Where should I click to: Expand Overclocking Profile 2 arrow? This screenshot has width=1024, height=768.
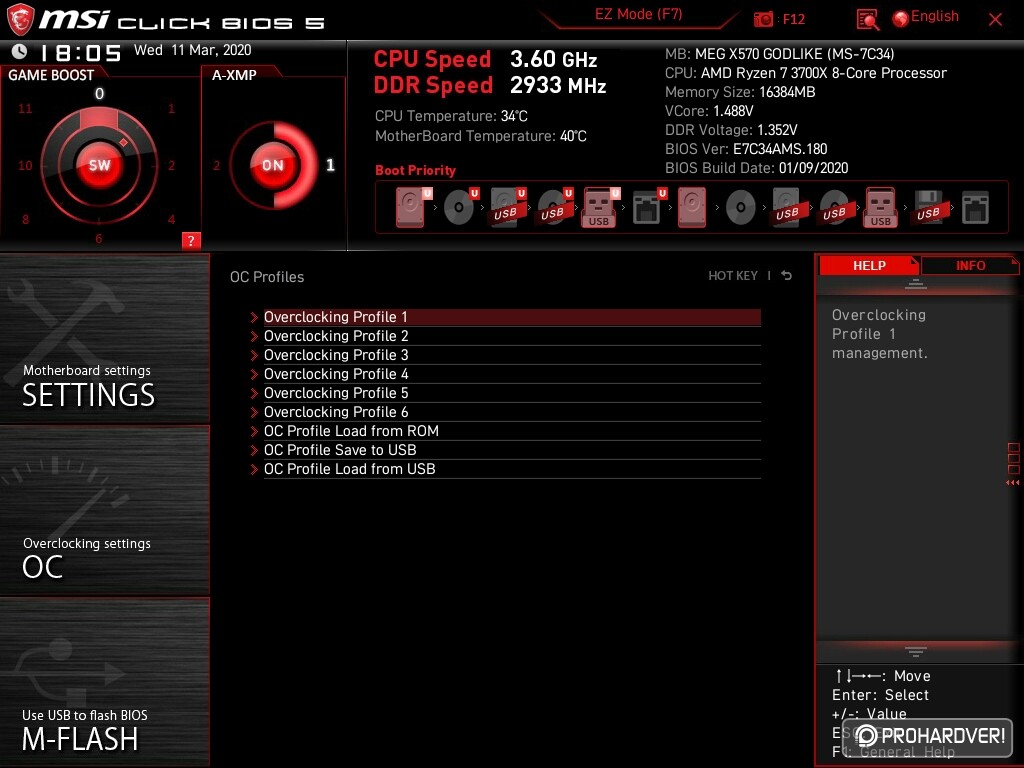click(x=254, y=336)
